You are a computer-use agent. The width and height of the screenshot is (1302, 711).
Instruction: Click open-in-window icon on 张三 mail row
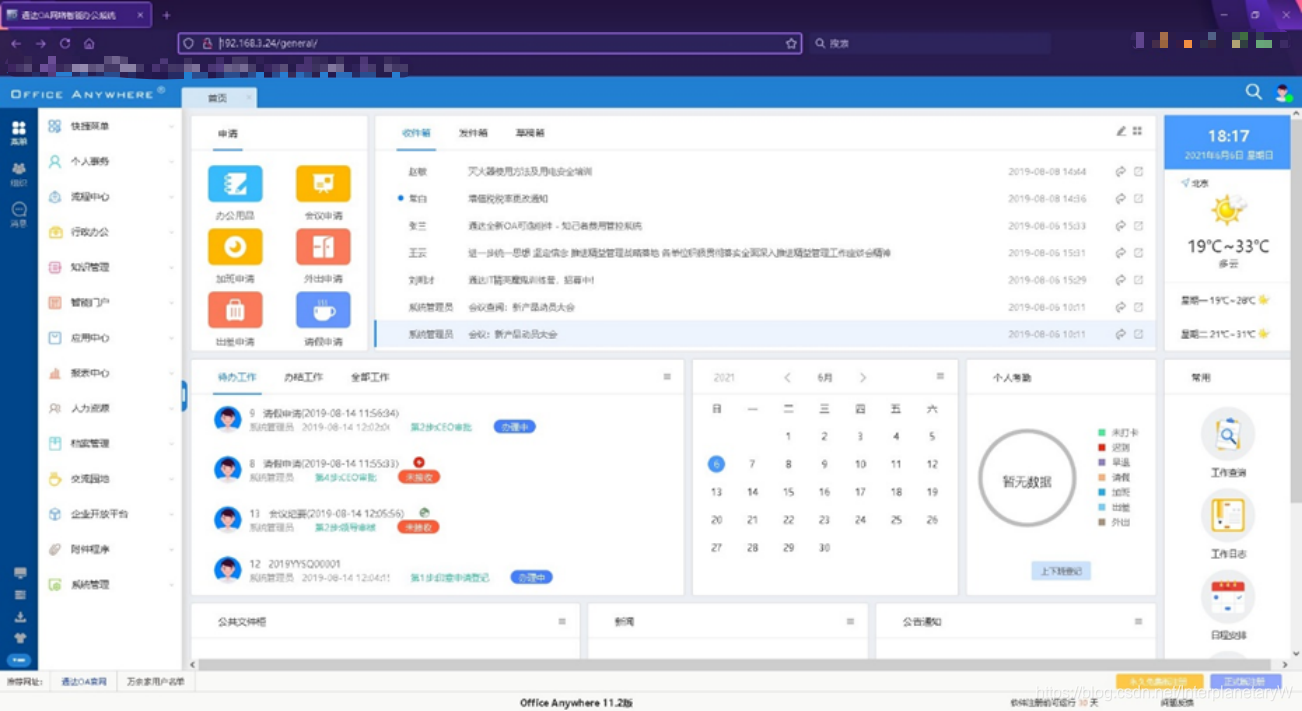1138,226
